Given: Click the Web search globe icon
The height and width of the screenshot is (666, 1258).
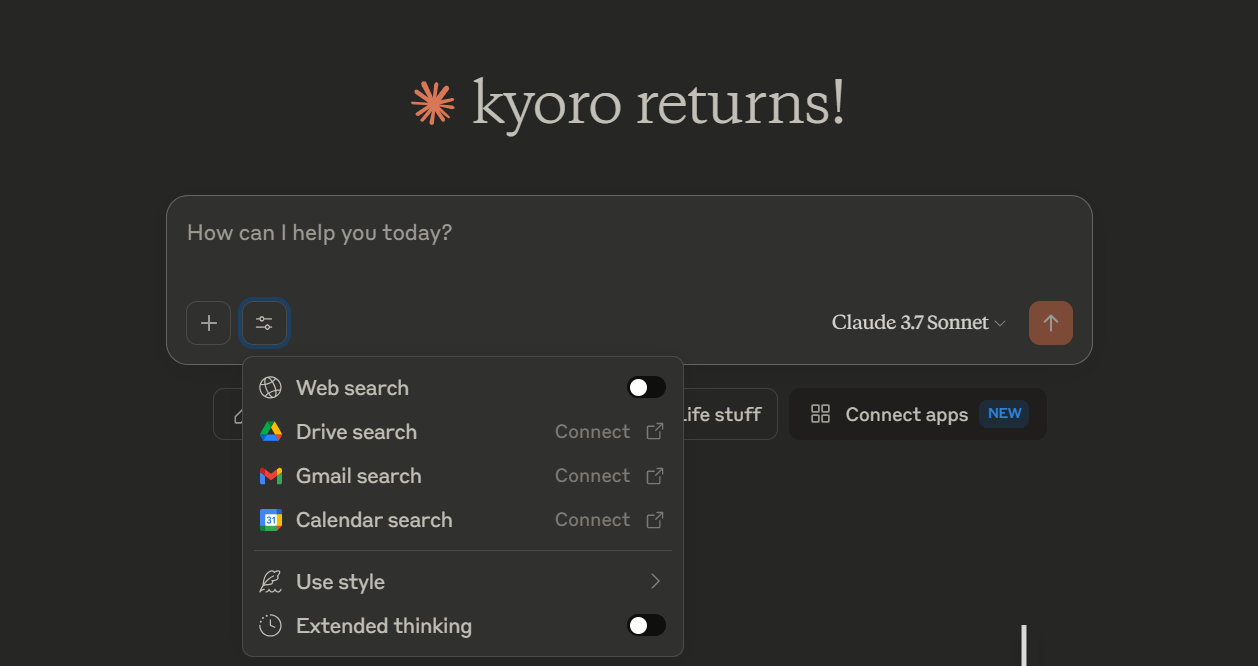Looking at the screenshot, I should 270,388.
